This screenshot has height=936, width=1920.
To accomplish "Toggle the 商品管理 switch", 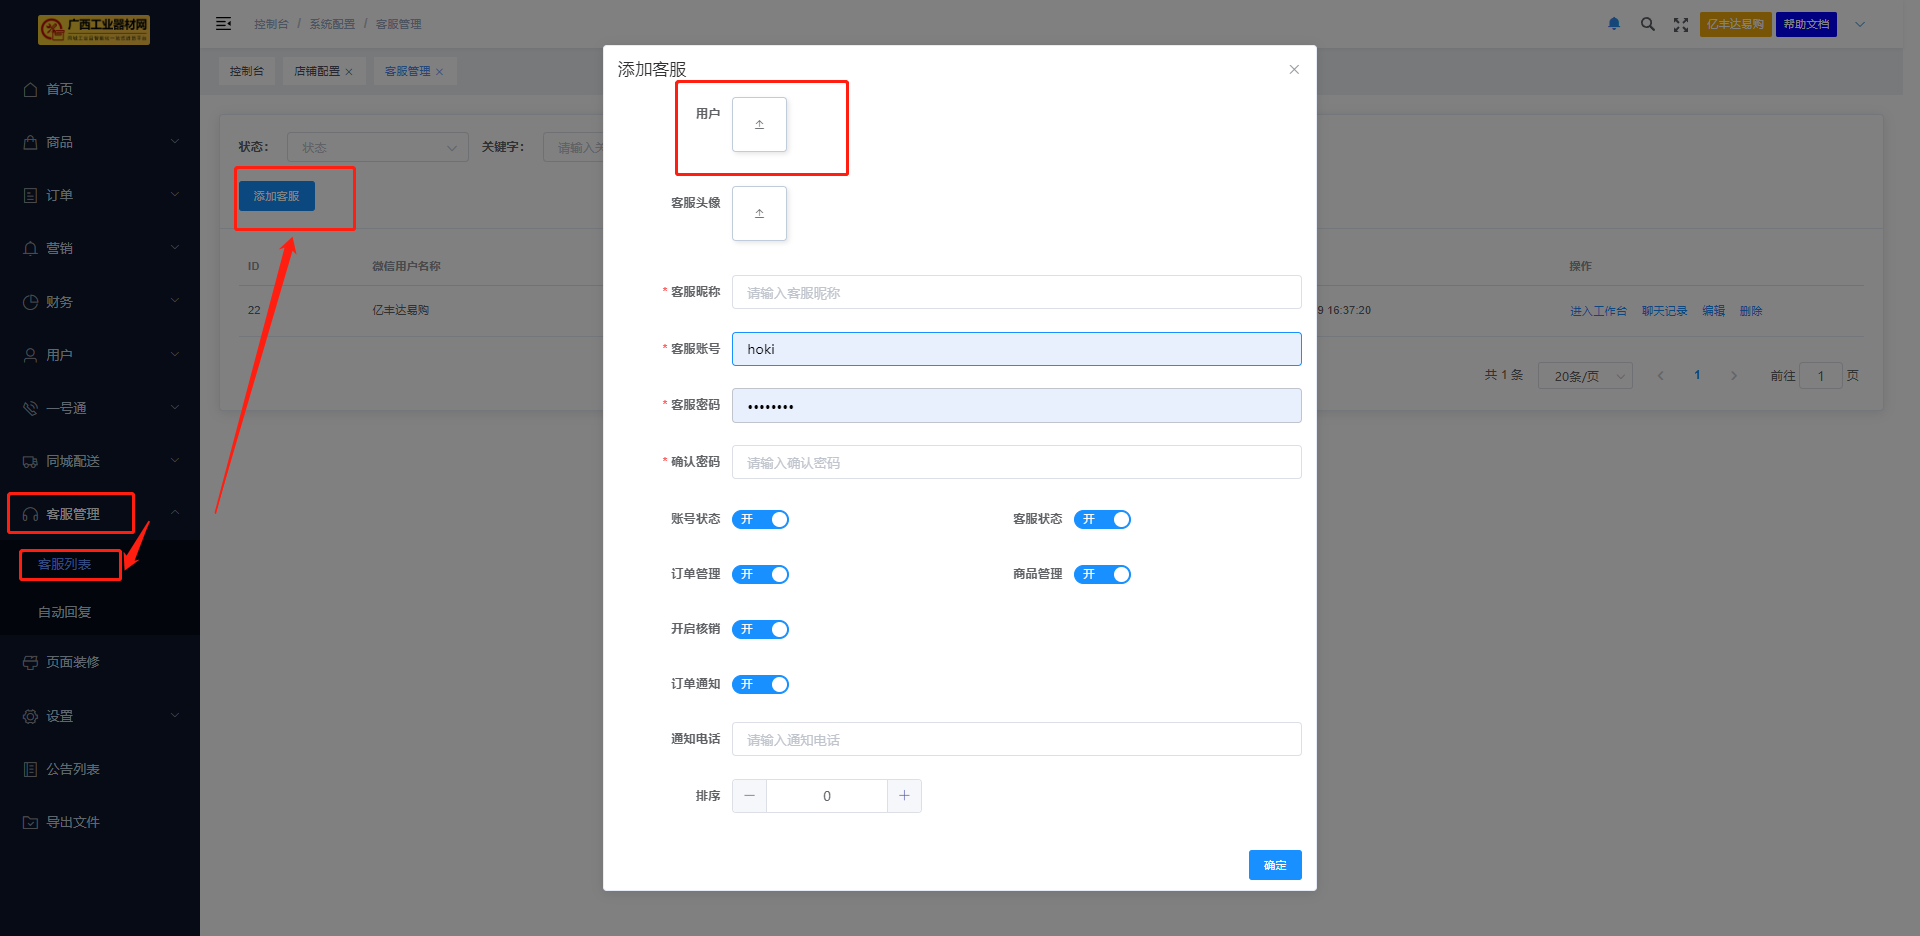I will (x=1102, y=574).
